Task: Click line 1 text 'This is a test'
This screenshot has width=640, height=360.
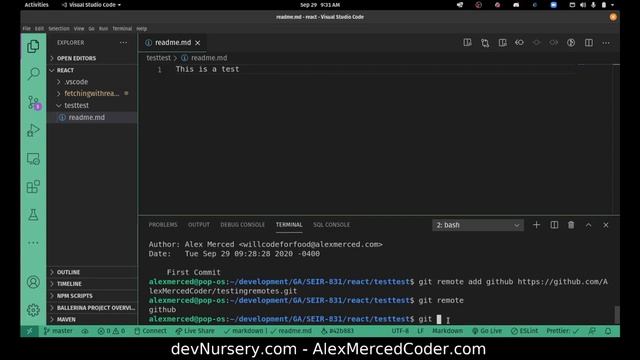Action: [207, 69]
